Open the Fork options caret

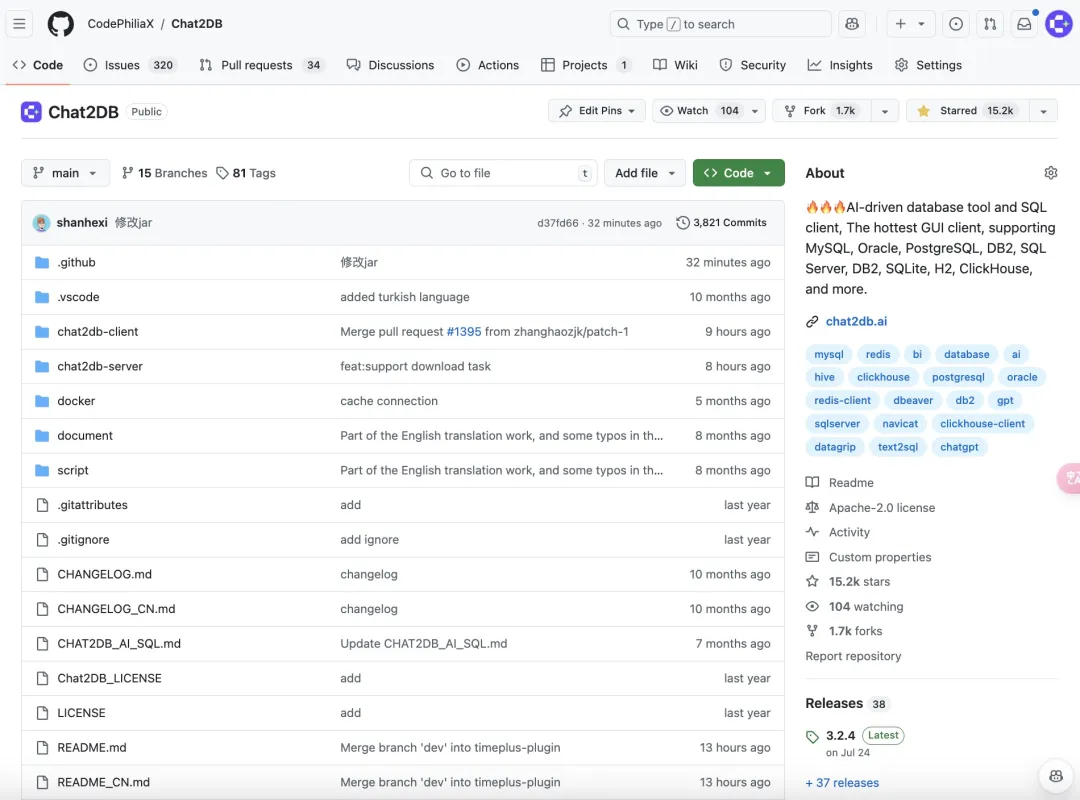[885, 111]
